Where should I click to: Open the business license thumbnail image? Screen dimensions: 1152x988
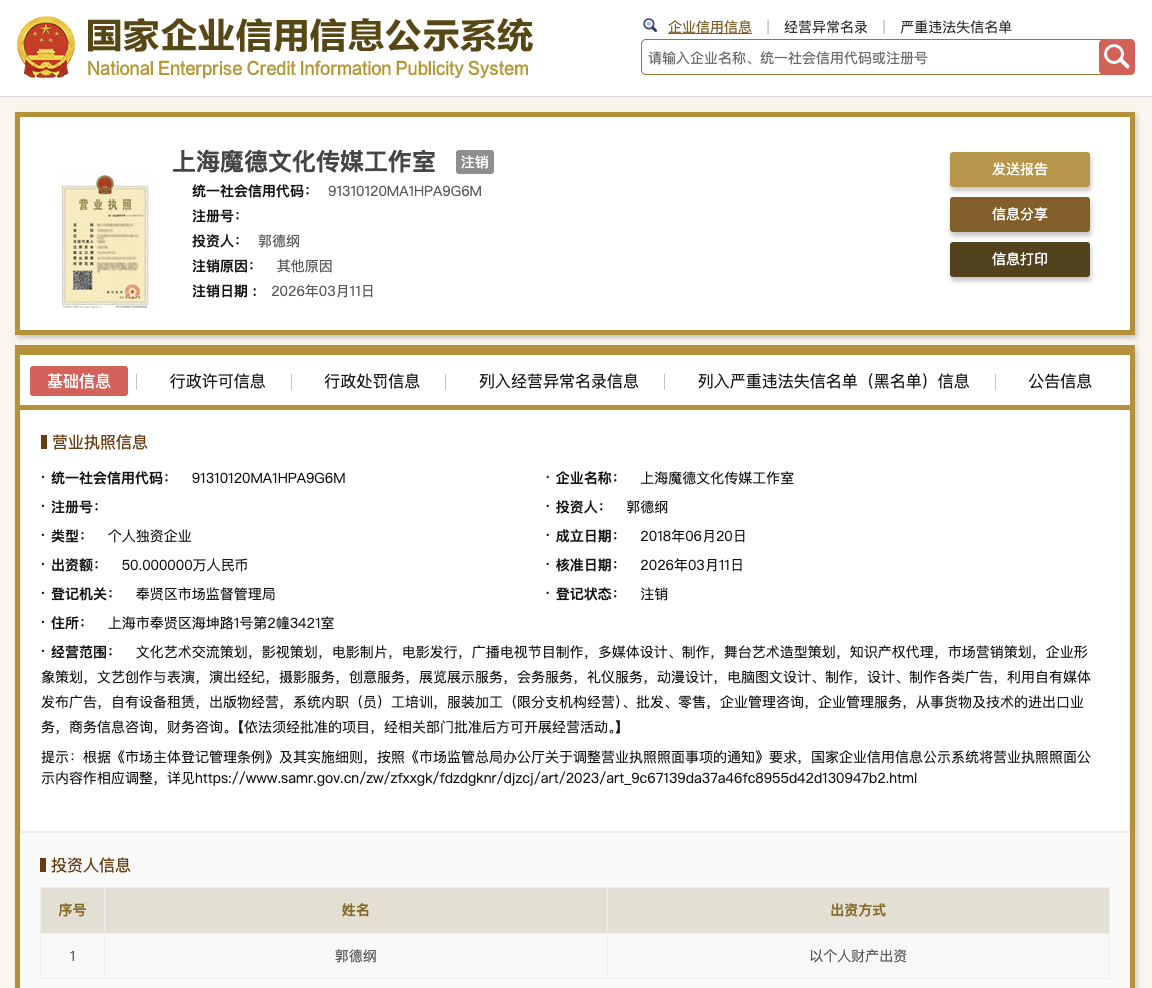click(x=105, y=242)
